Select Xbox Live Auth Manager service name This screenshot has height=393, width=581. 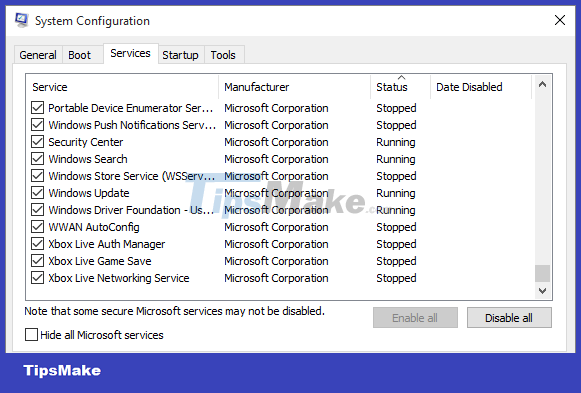pos(107,244)
